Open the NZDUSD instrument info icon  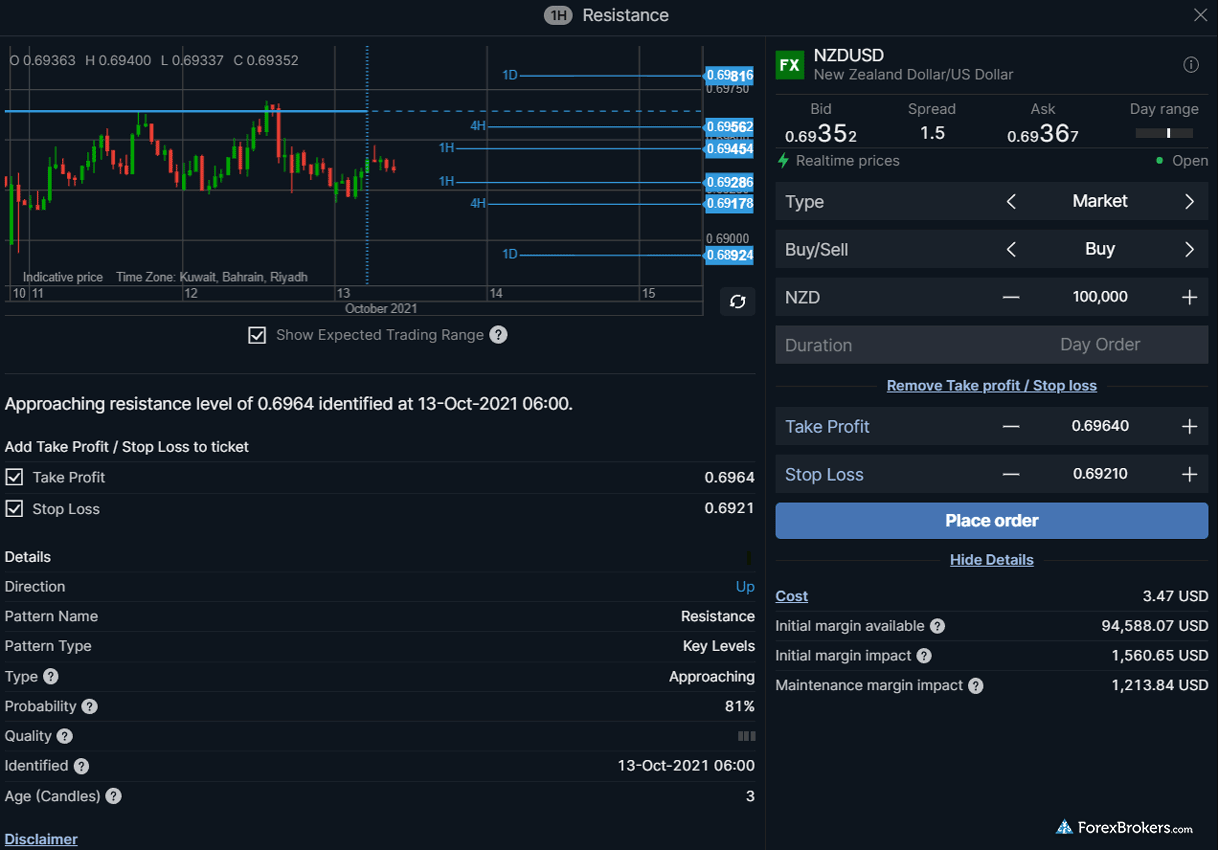(1190, 65)
